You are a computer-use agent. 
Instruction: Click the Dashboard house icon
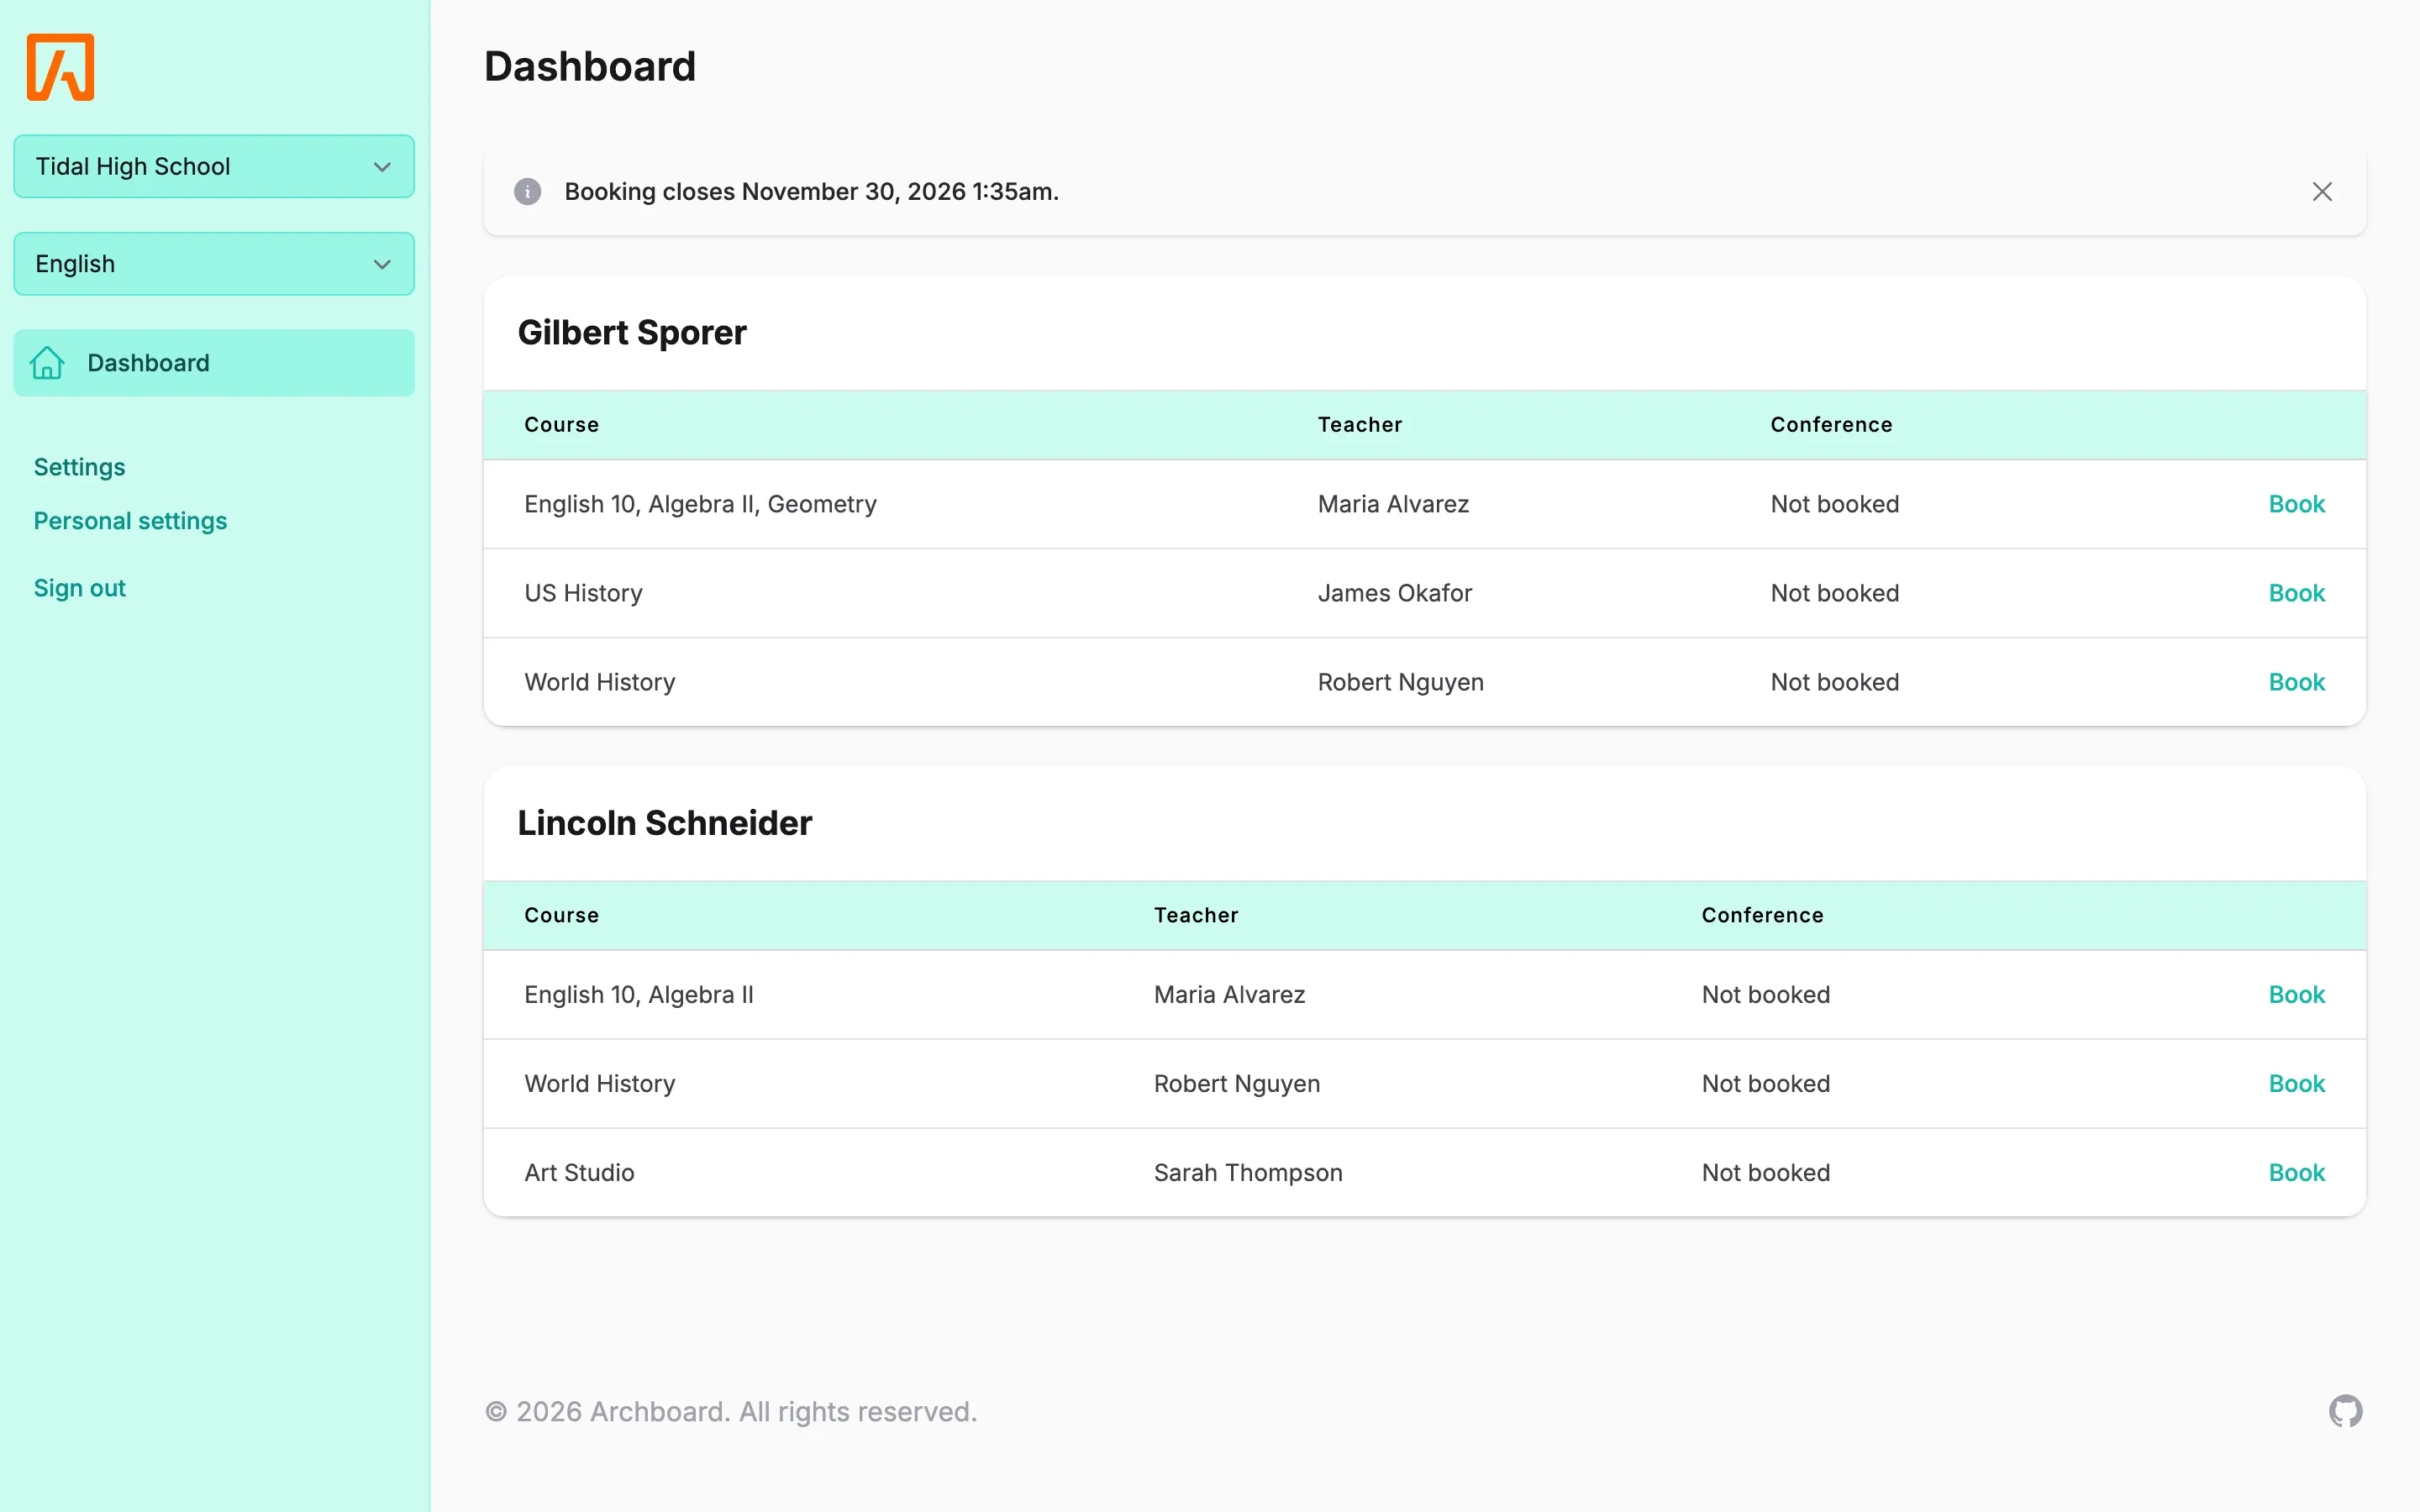[47, 363]
